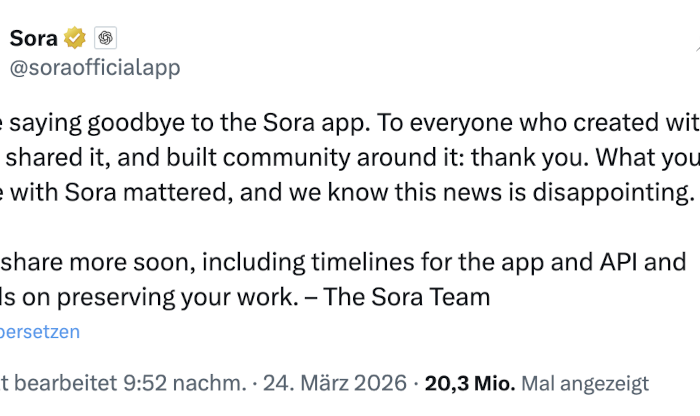Open the @soraofficialapp handle link
Viewport: 700px width, 416px height.
(94, 67)
